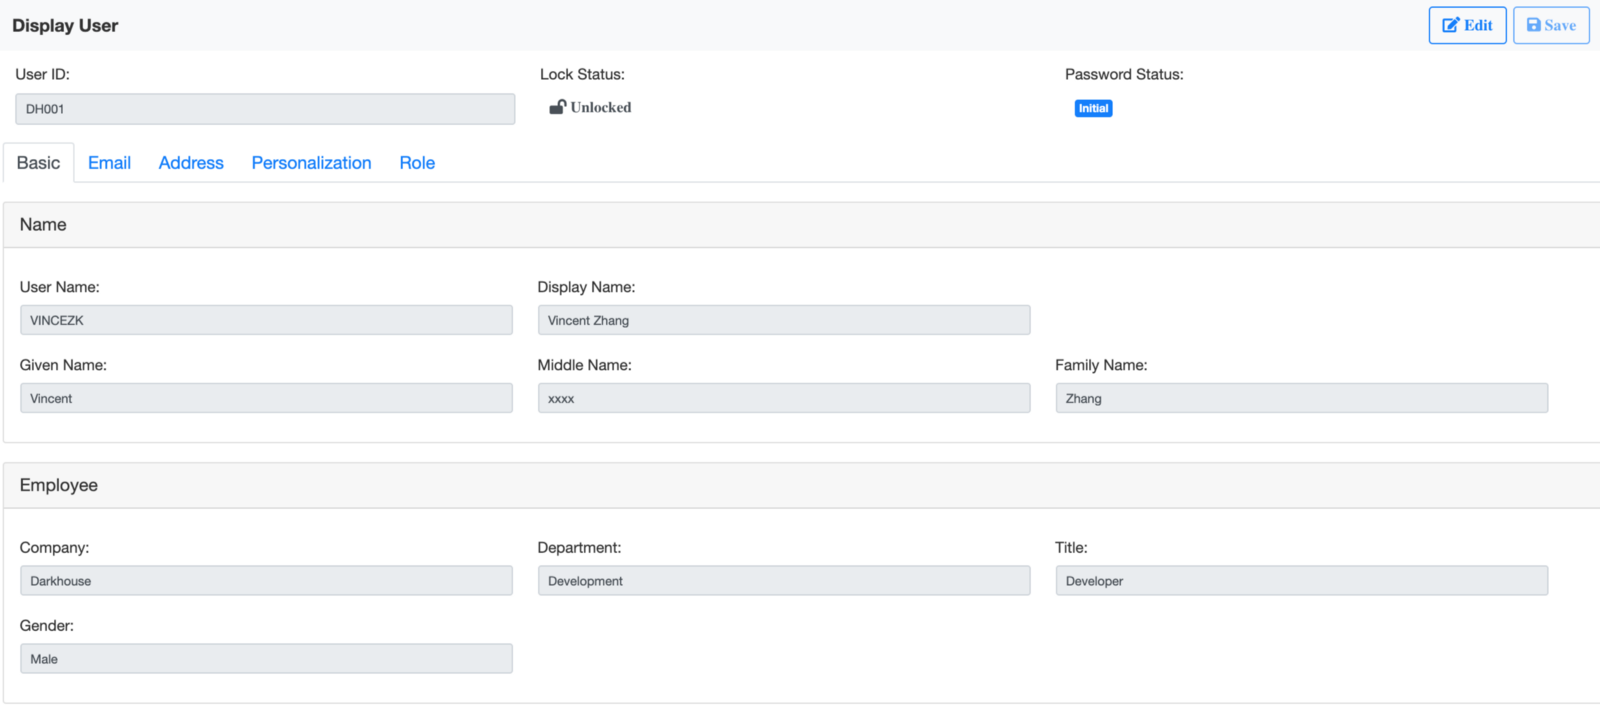Click the Edit pencil icon
Image resolution: width=1600 pixels, height=720 pixels.
(x=1451, y=26)
